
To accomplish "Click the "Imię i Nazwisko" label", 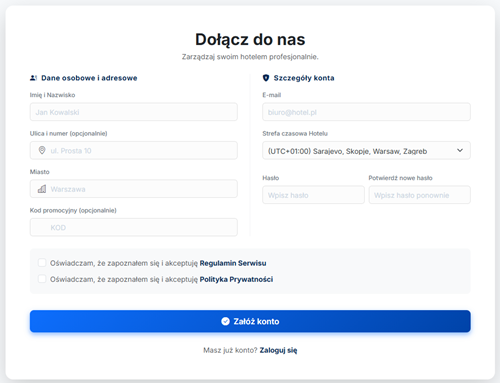I will point(52,95).
